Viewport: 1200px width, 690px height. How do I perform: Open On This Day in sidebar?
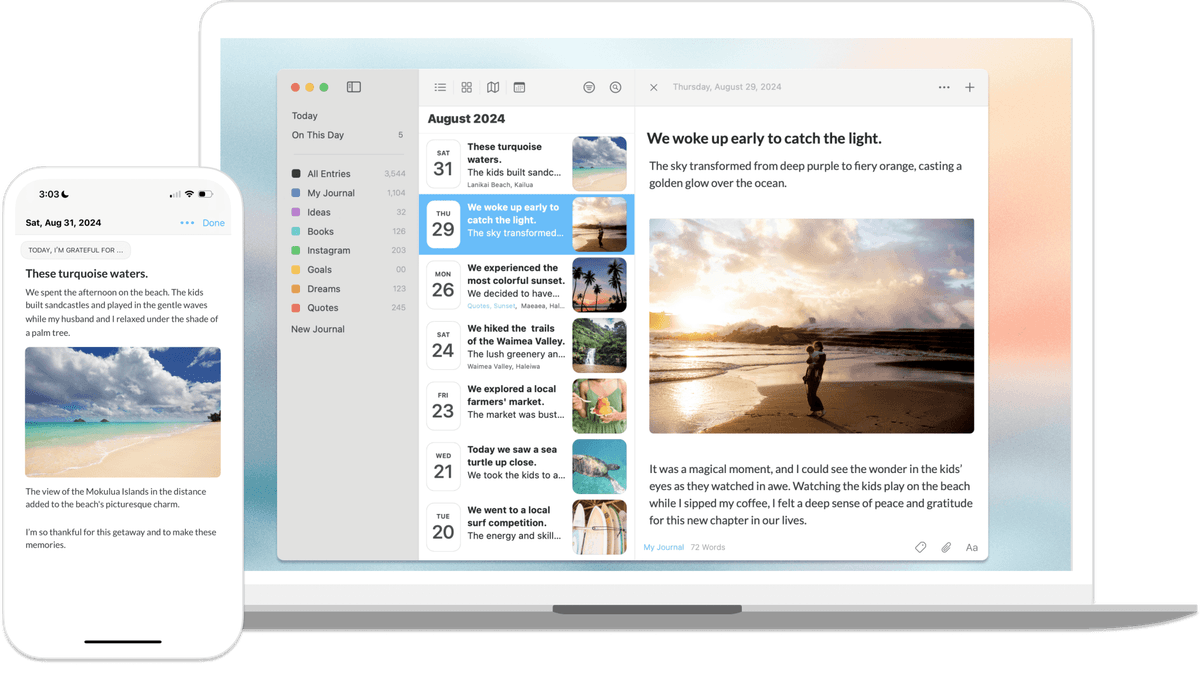tap(348, 135)
